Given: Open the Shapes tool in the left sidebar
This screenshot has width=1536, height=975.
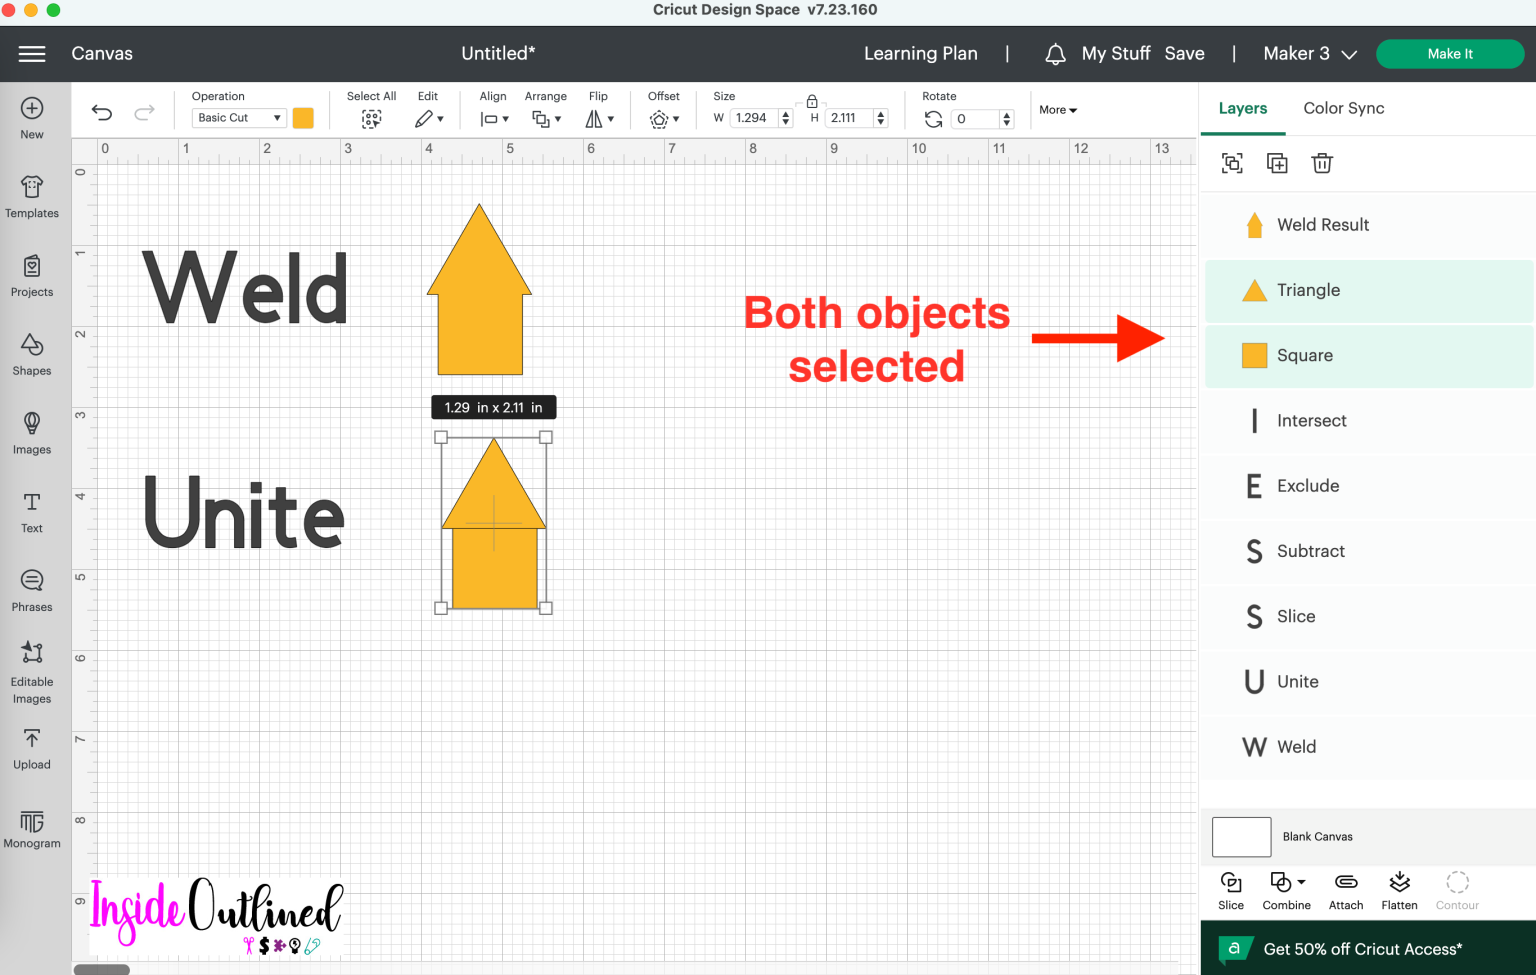Looking at the screenshot, I should click(31, 352).
